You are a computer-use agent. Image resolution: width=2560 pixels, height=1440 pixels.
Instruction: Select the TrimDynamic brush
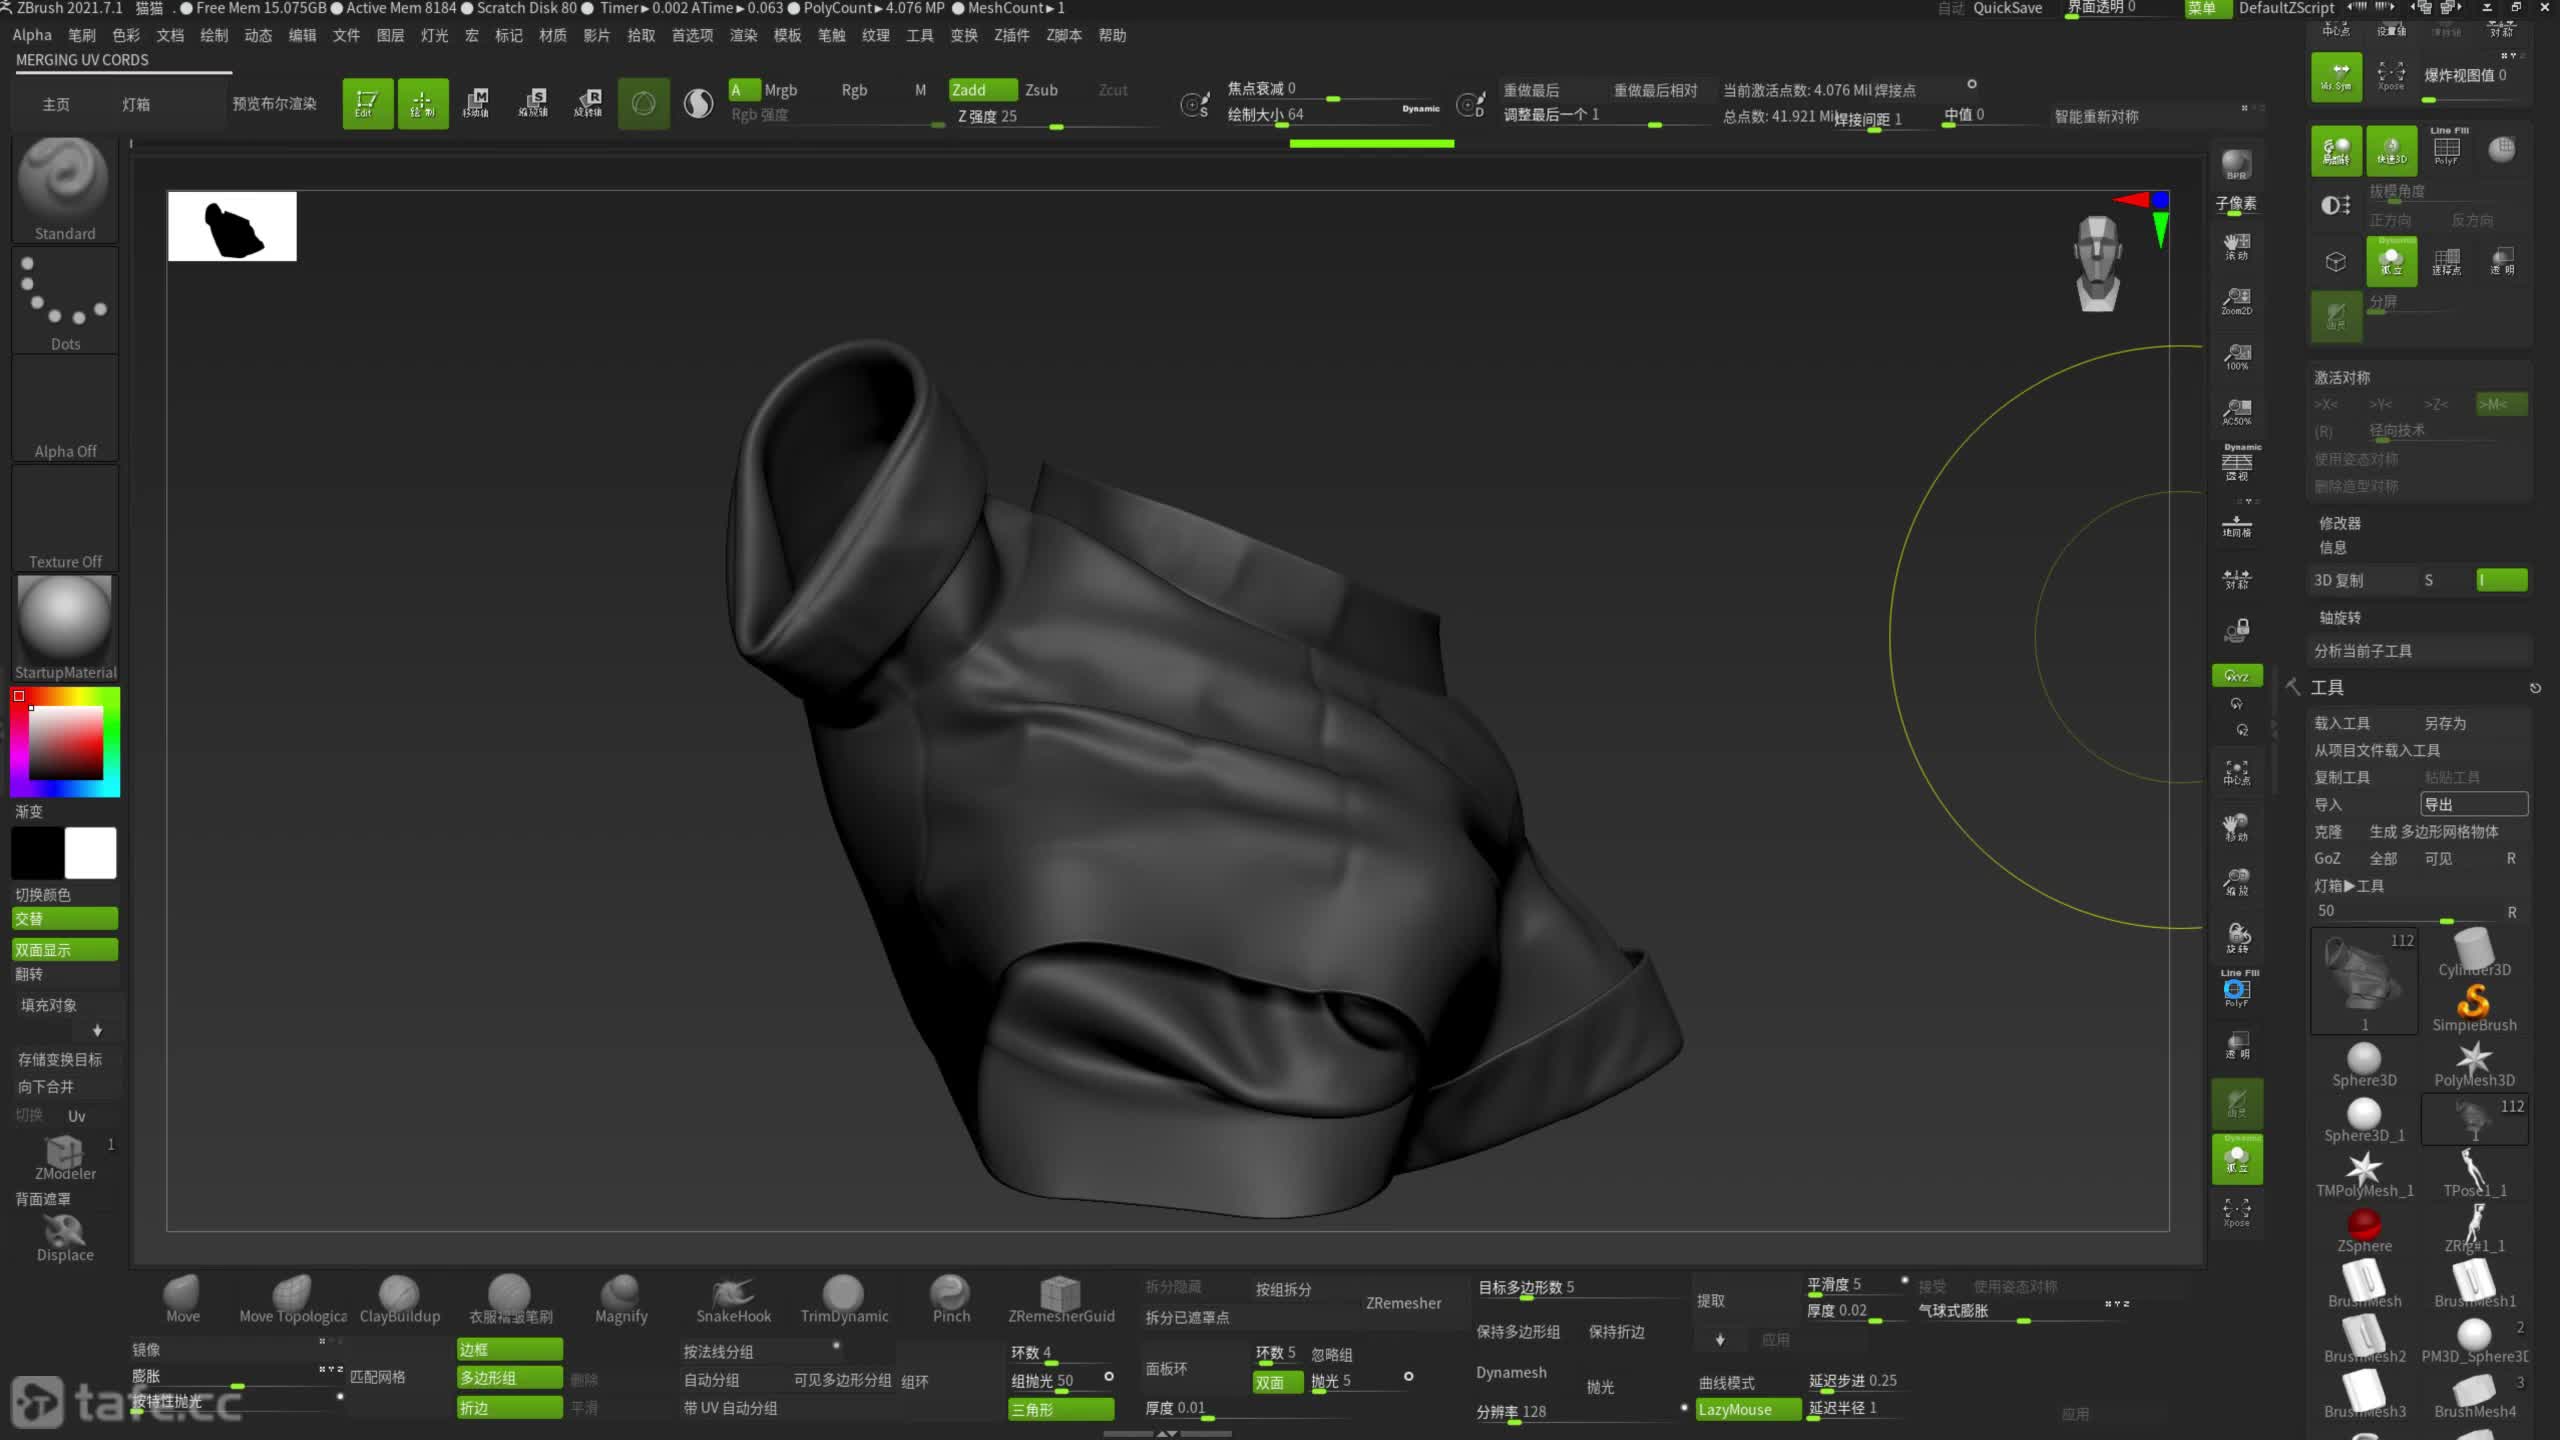(844, 1299)
